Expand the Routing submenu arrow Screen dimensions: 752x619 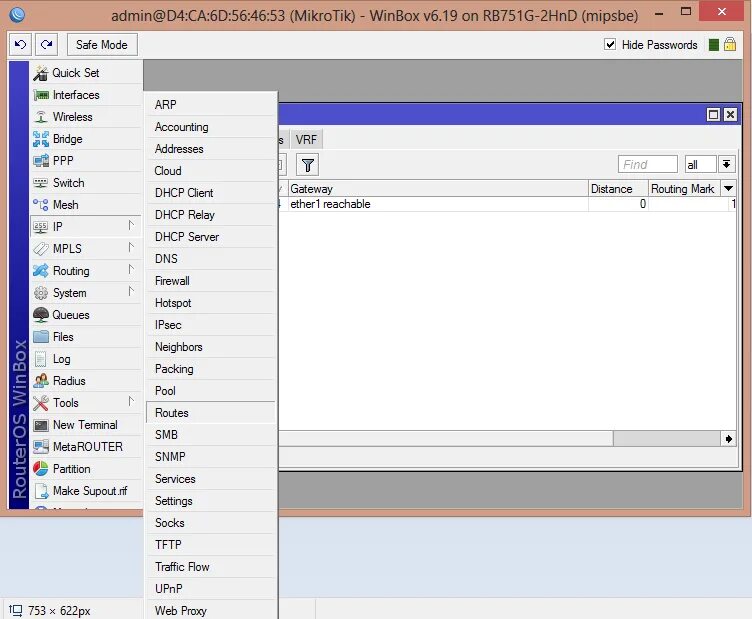pyautogui.click(x=131, y=270)
